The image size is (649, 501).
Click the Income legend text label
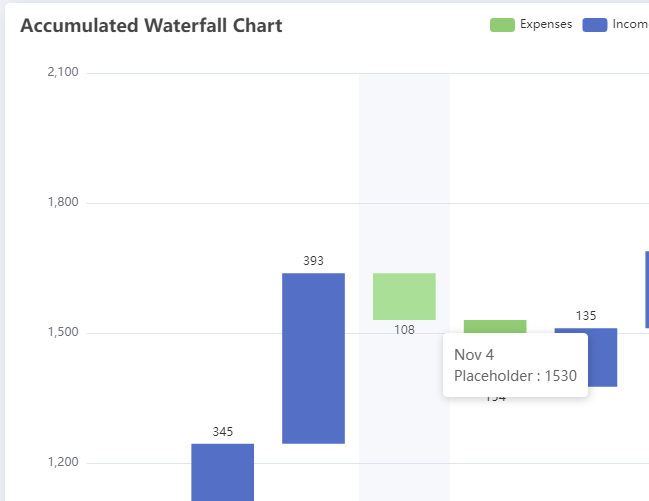point(630,25)
